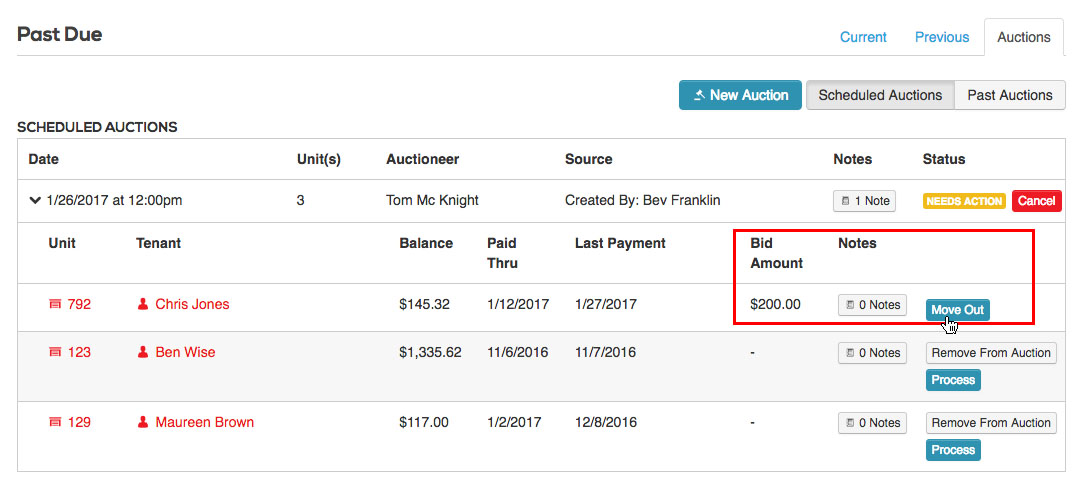Select the Auctions tab

pyautogui.click(x=1024, y=37)
